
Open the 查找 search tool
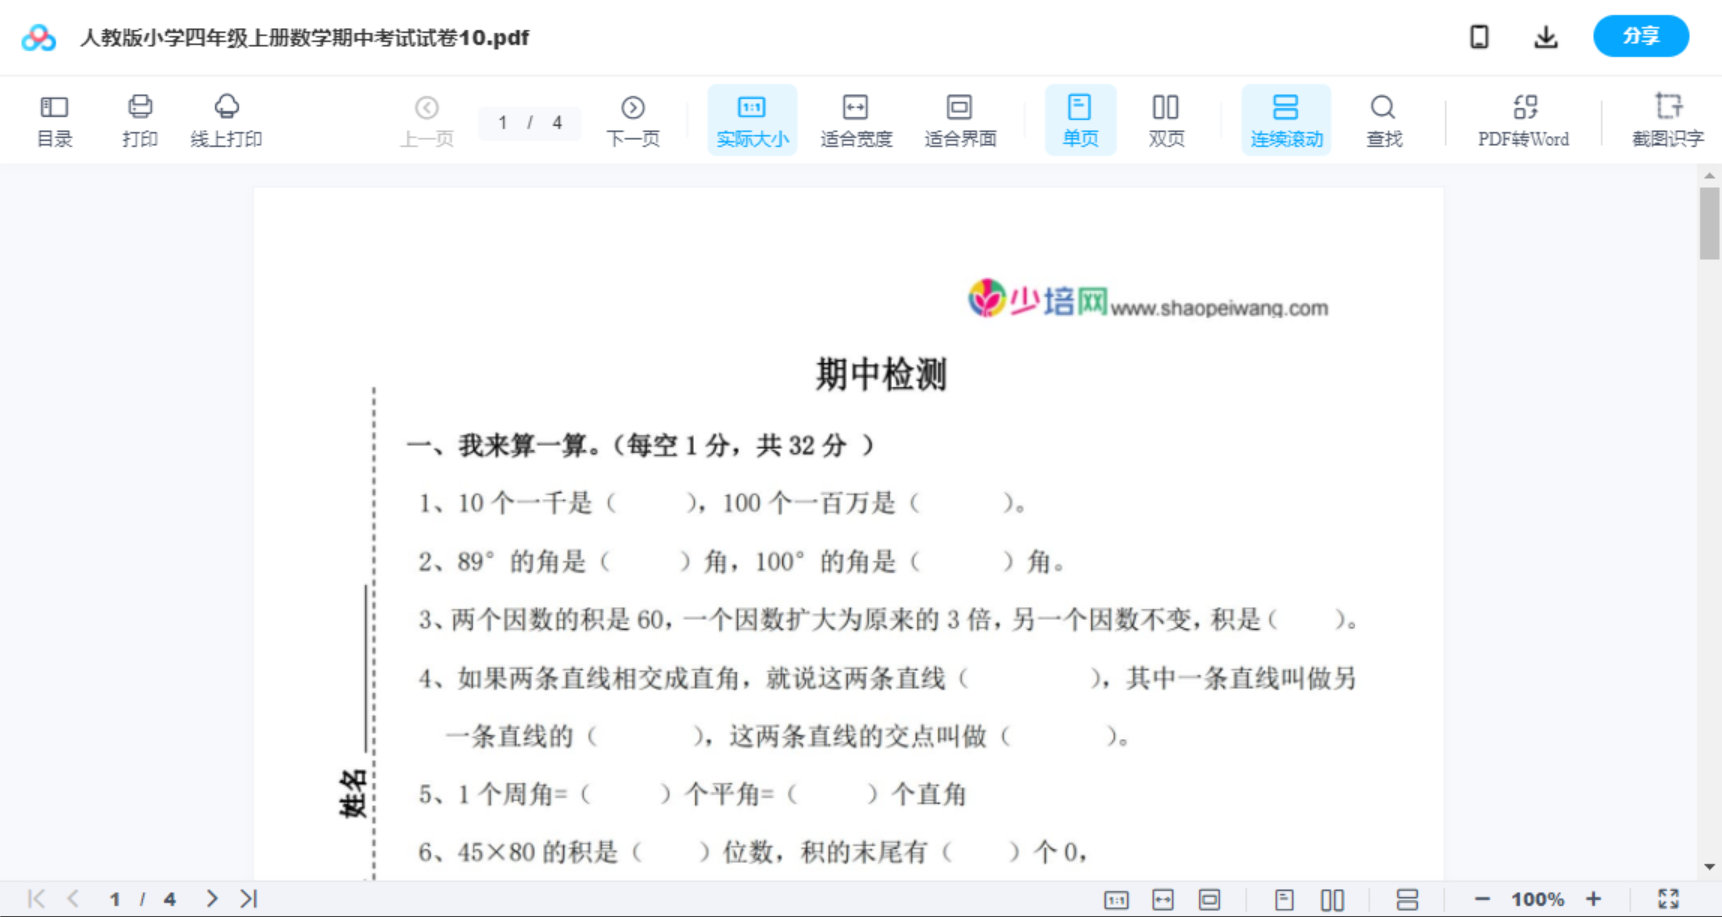(1383, 119)
